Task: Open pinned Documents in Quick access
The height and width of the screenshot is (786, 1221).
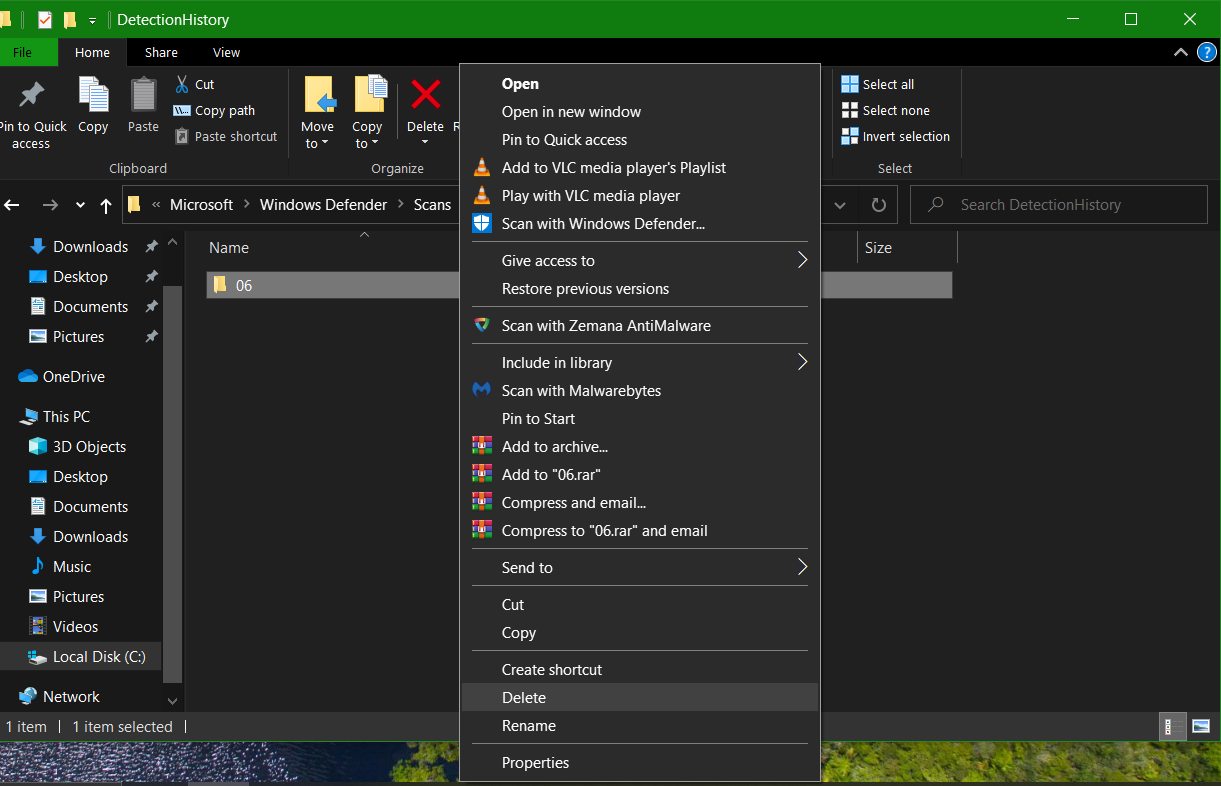Action: pos(90,307)
